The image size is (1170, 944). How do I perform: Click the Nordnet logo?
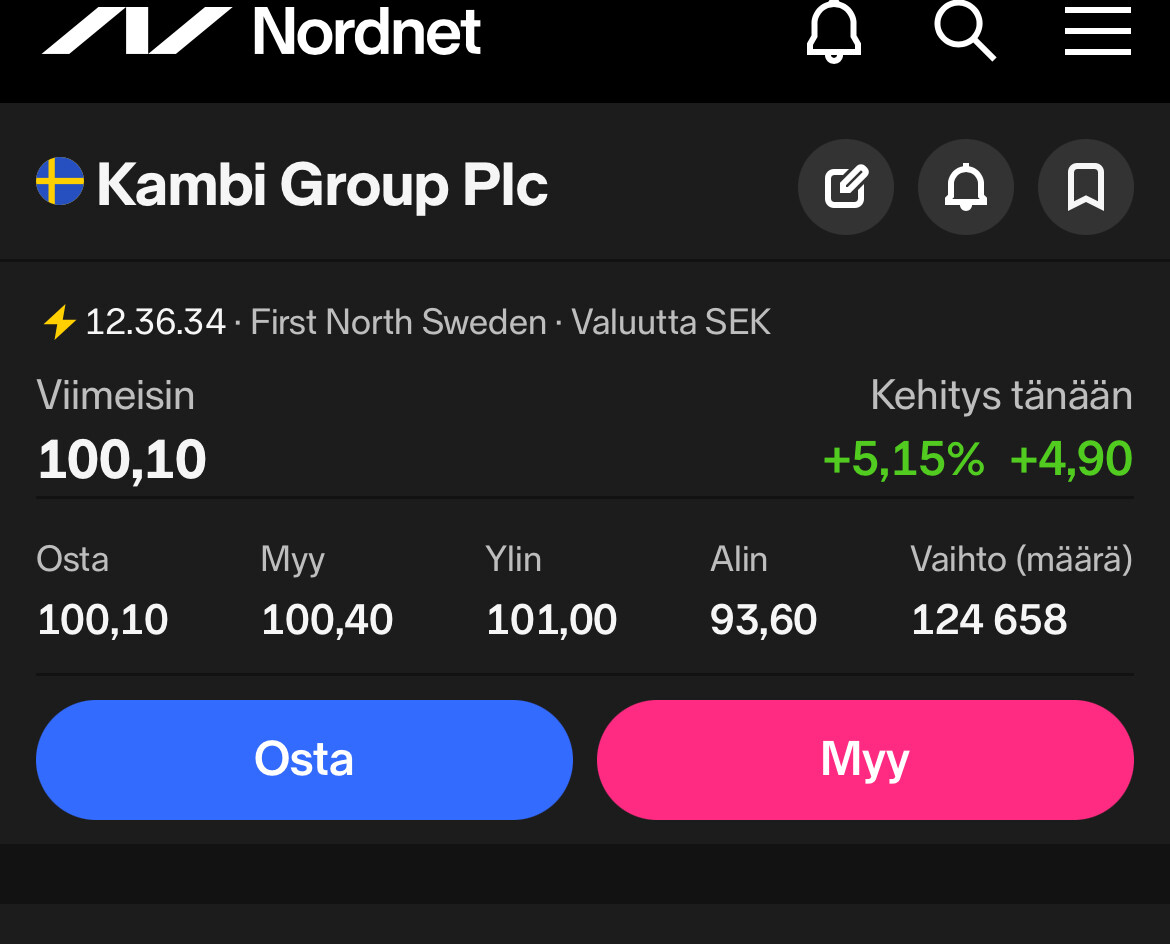click(x=260, y=31)
